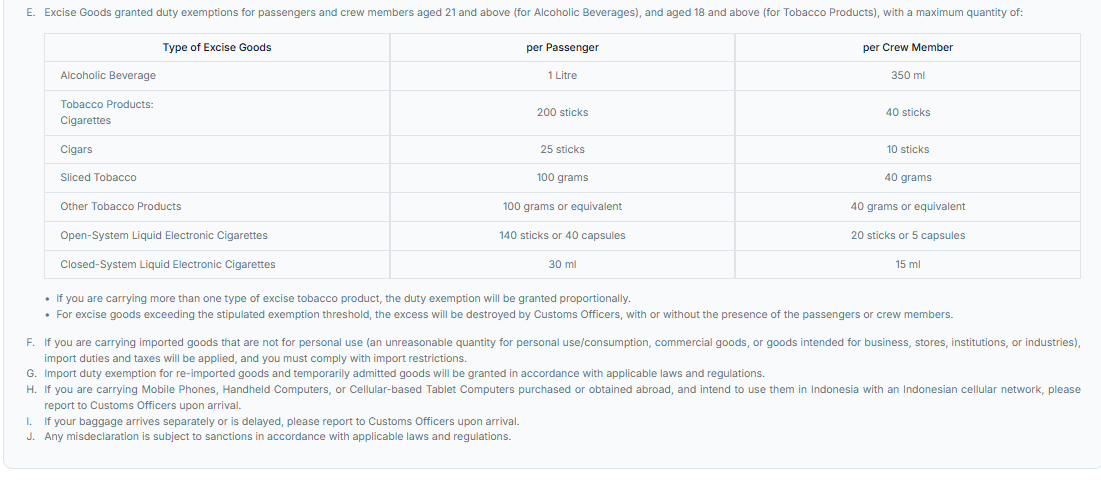Click the "per Crew Member" column header

point(907,47)
